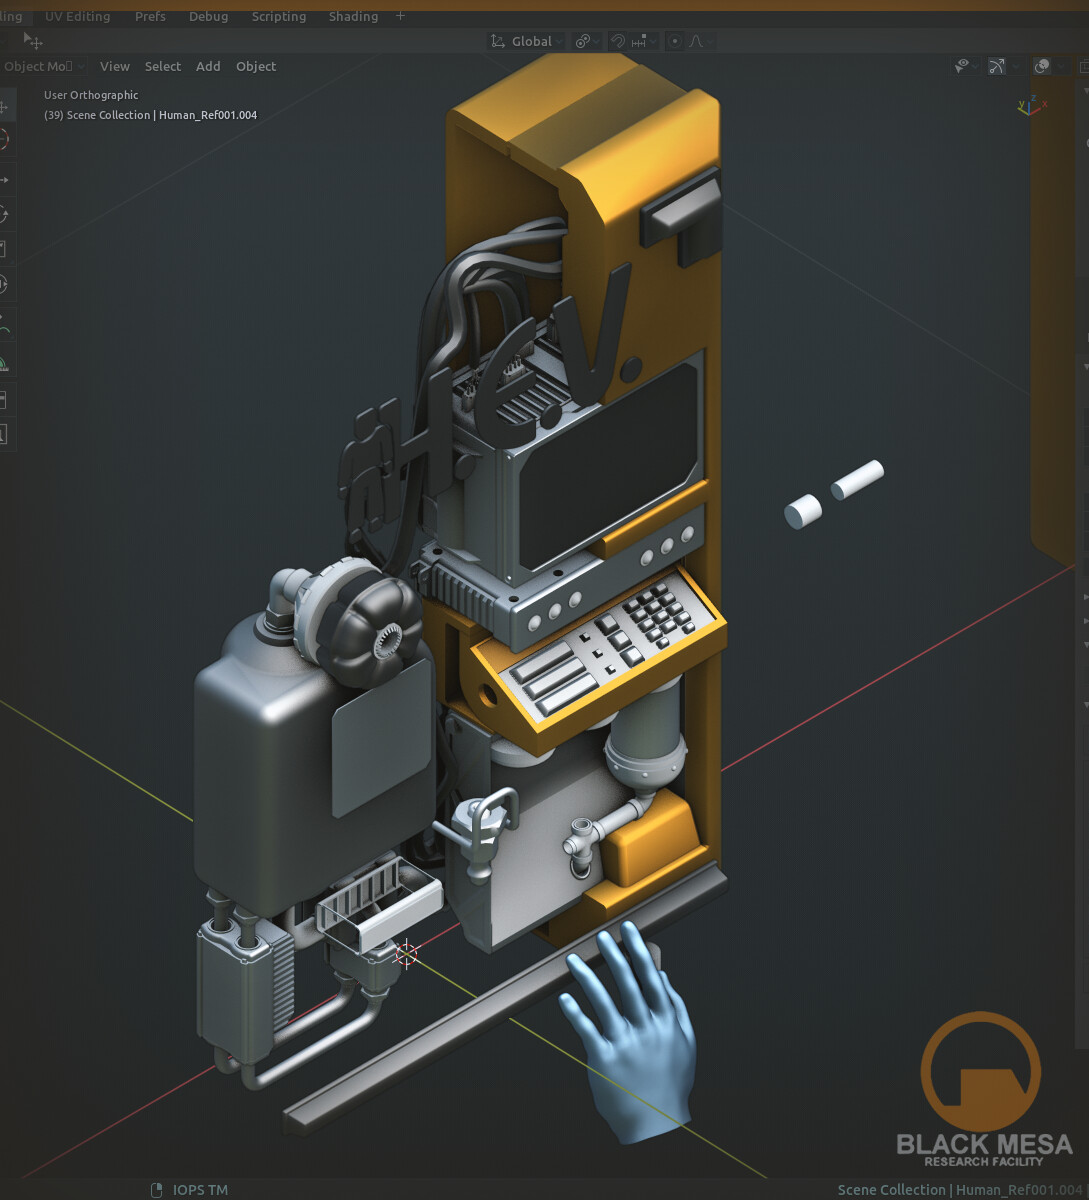Click the snapping magnet icon in the header
1089x1200 pixels.
tap(618, 41)
